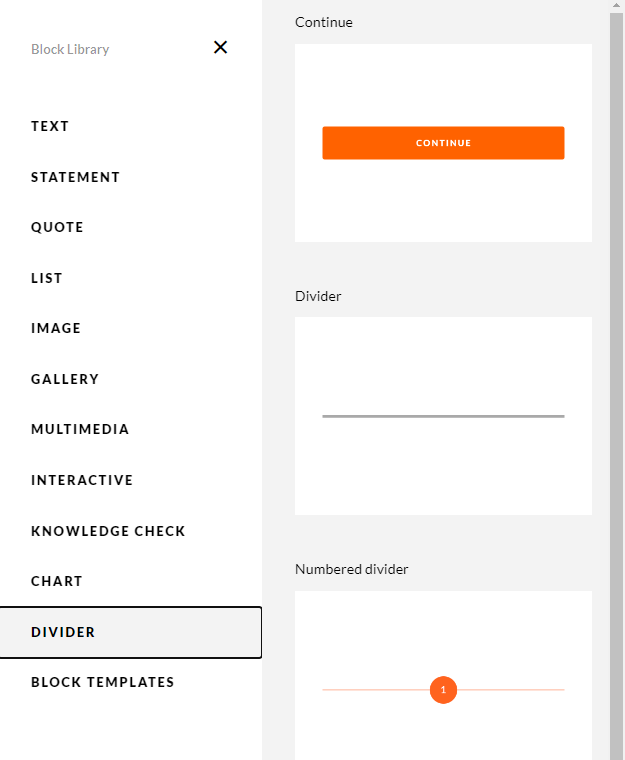Open the Image block category
The width and height of the screenshot is (625, 760).
pos(56,328)
